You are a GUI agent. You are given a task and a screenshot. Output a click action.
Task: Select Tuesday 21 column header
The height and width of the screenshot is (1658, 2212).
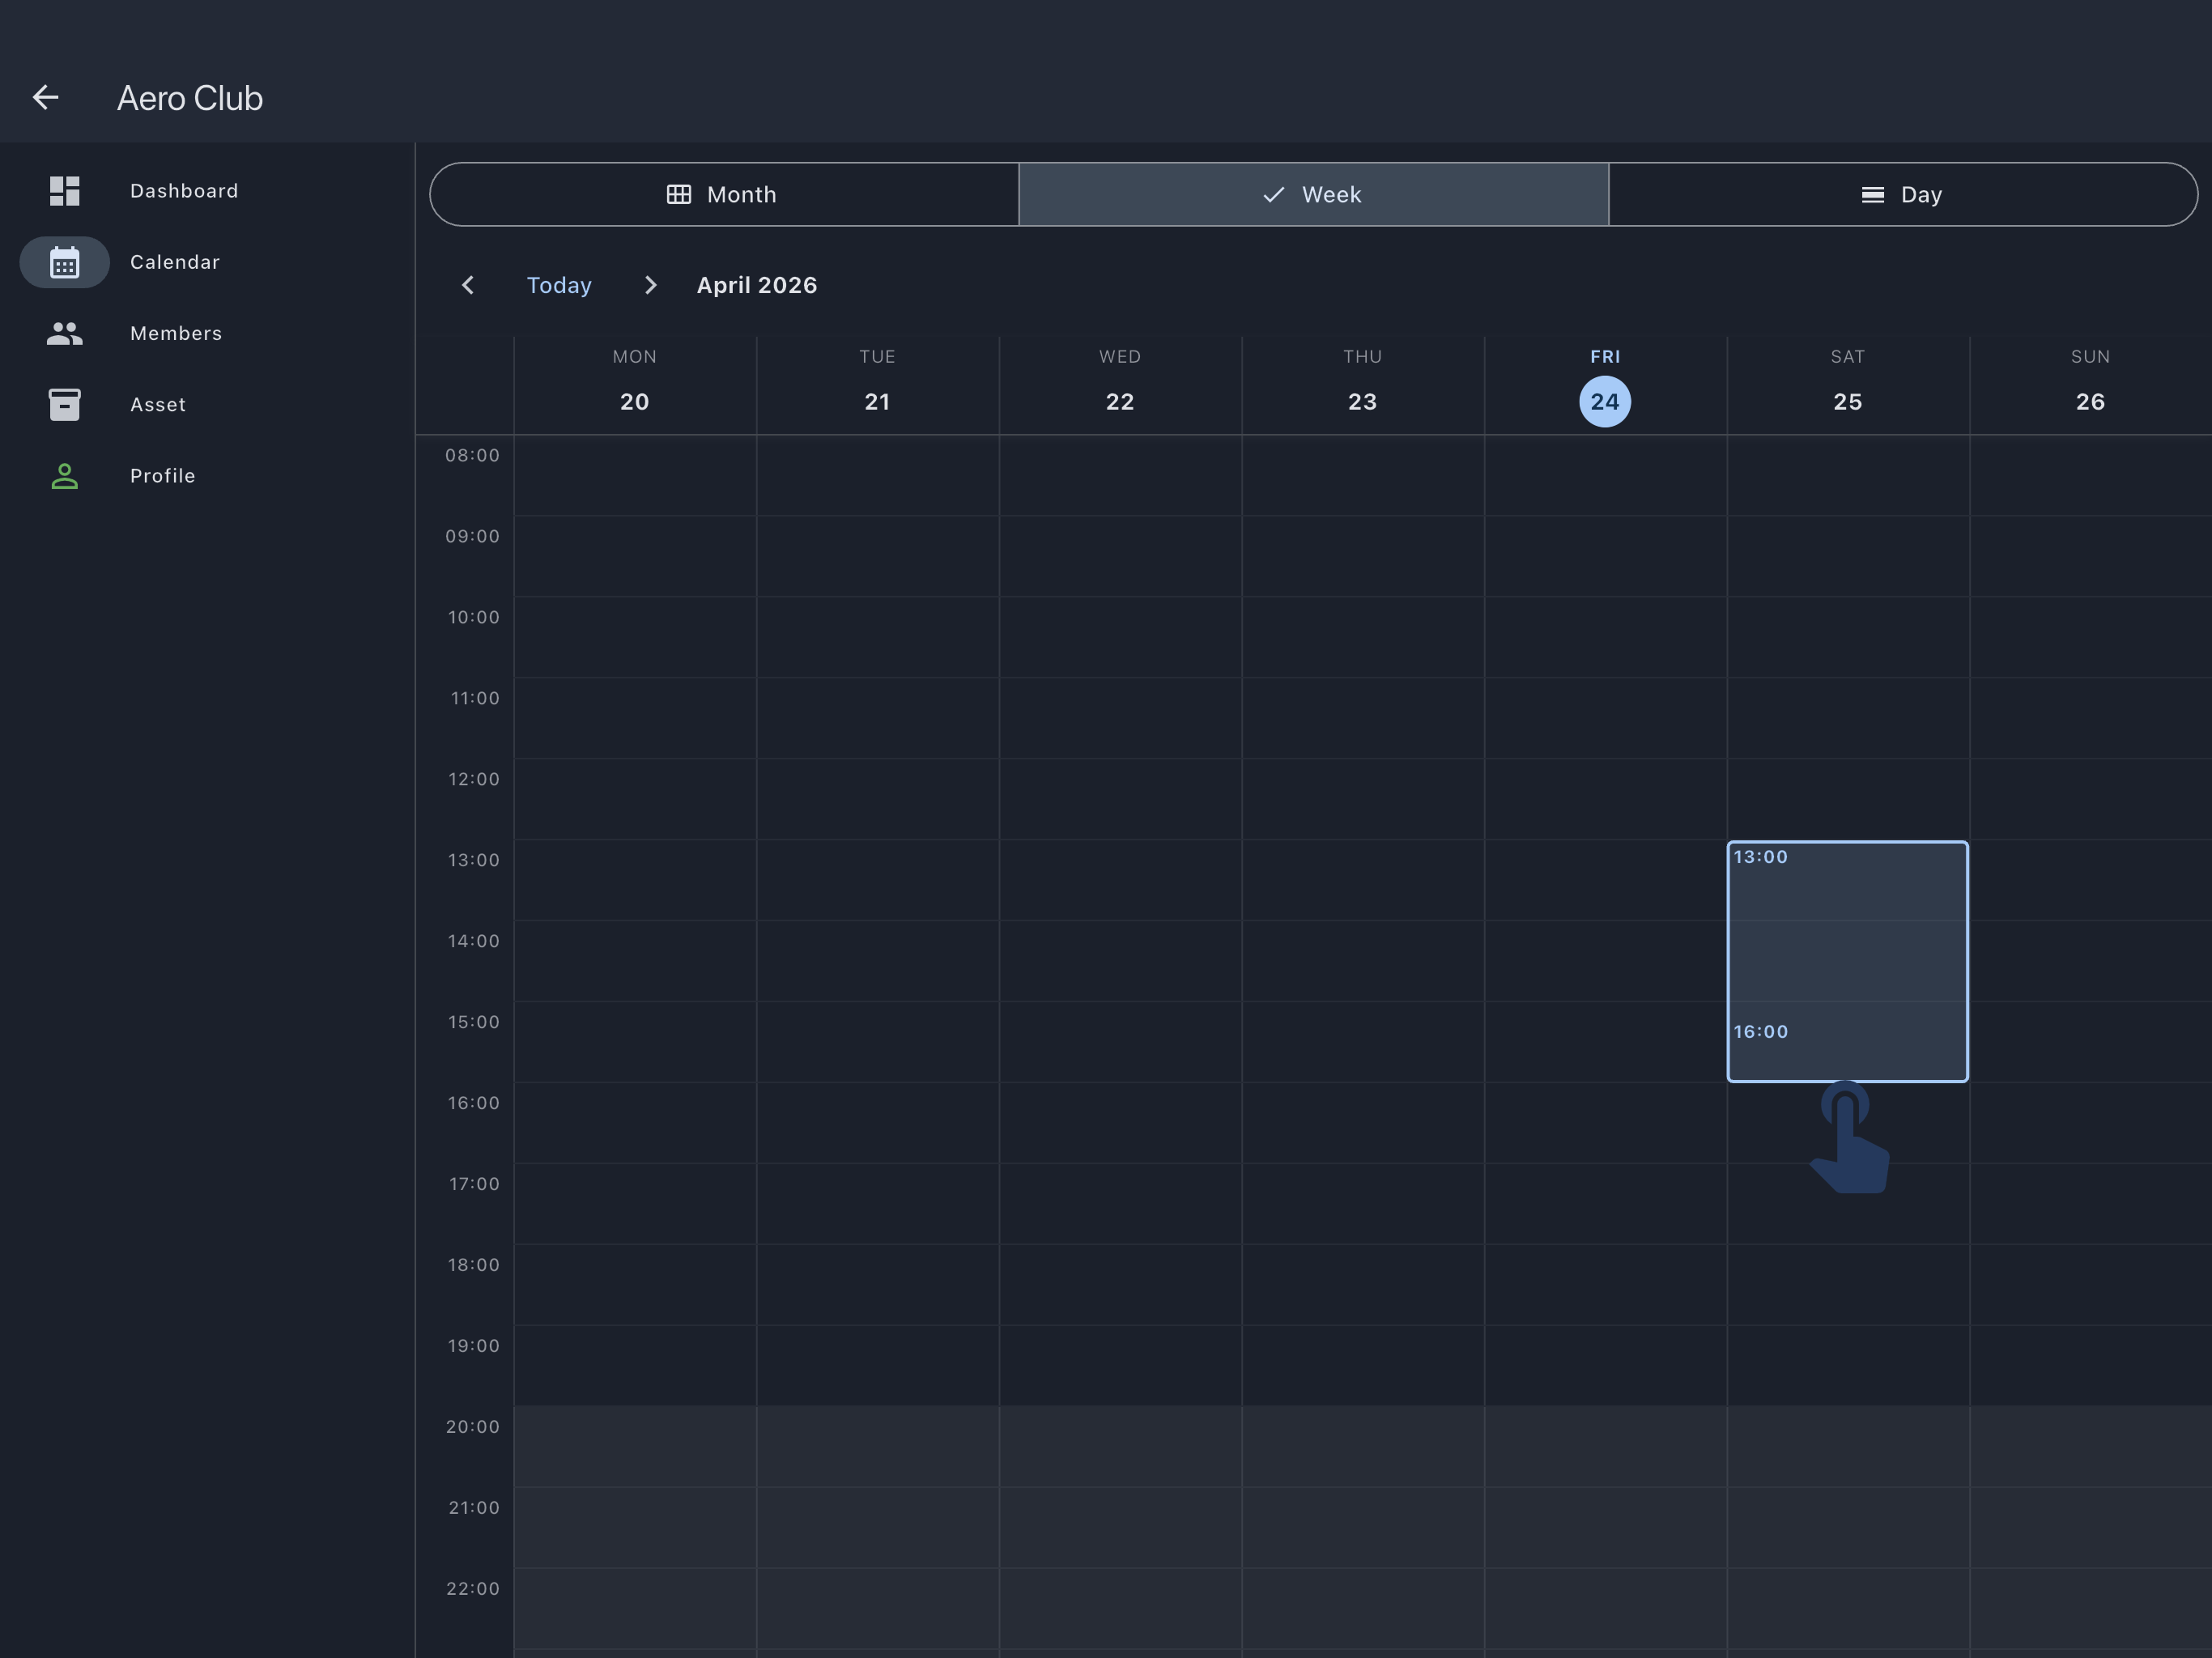point(877,385)
